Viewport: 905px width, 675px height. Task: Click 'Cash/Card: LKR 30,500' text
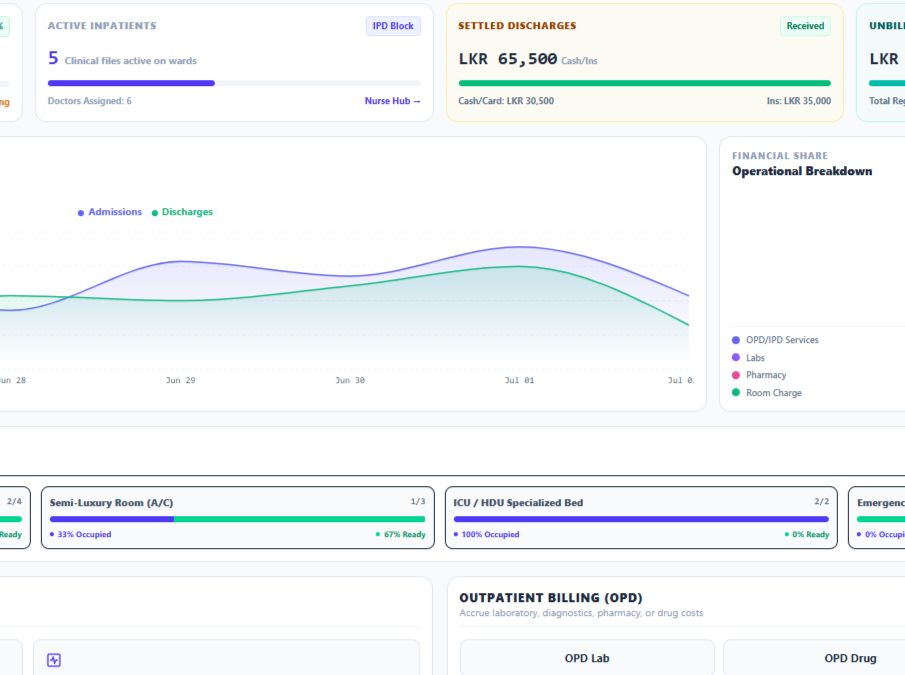(506, 101)
